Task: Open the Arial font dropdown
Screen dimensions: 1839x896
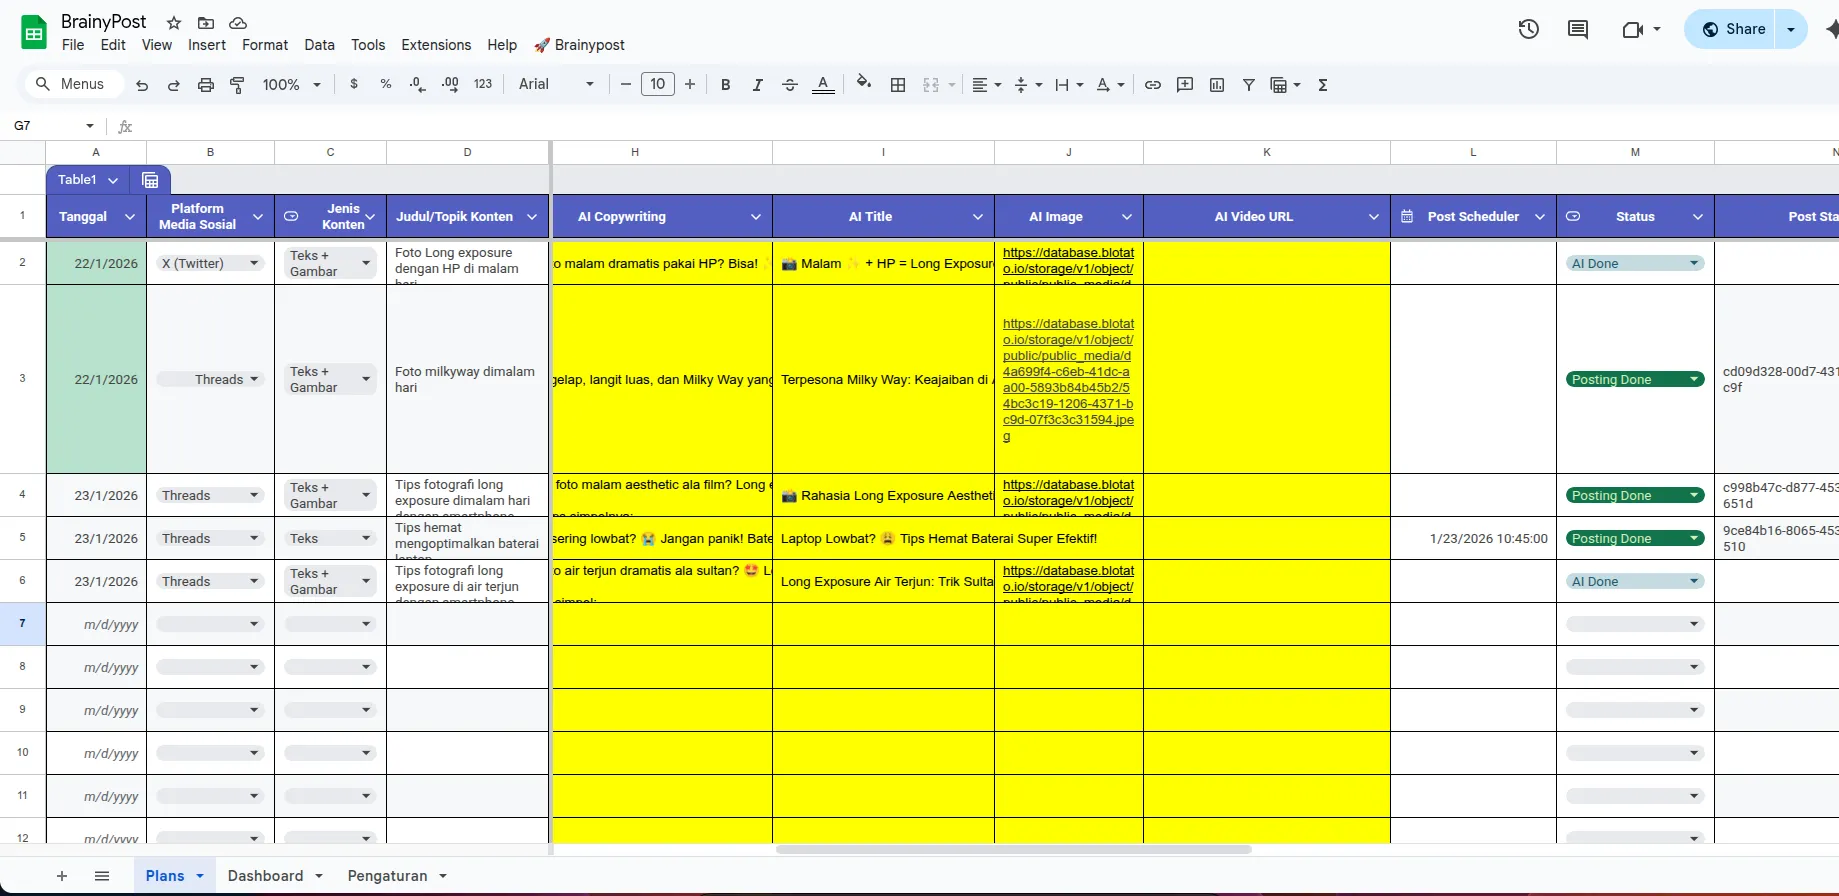Action: [x=556, y=84]
